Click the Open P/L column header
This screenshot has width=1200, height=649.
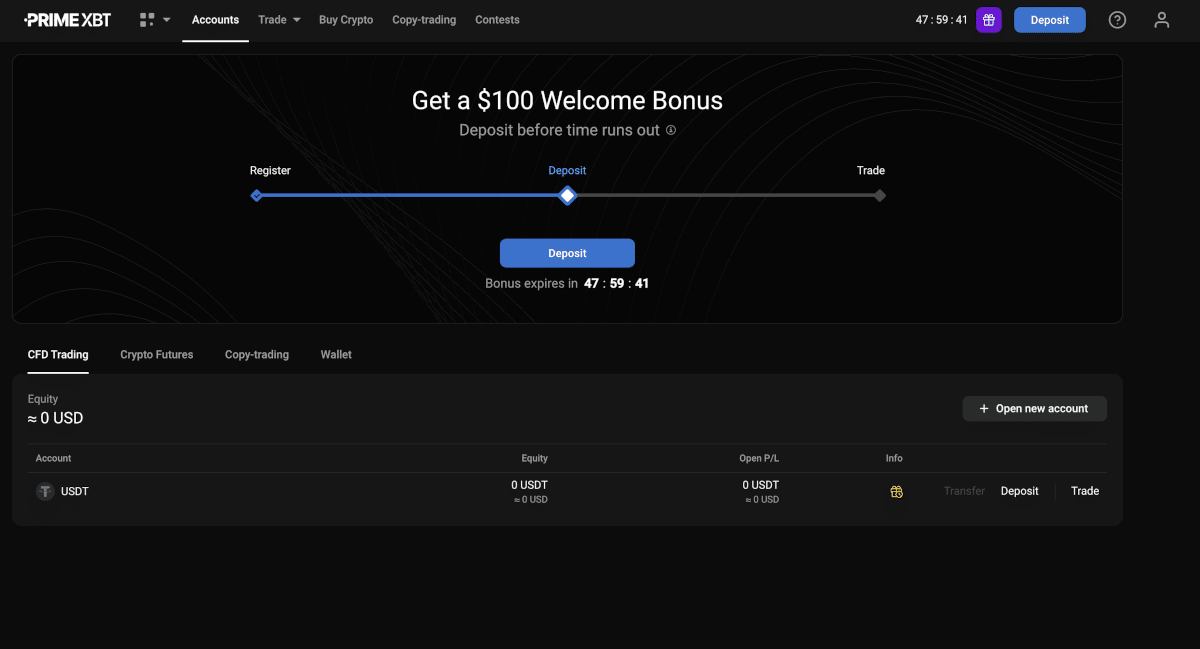(x=759, y=458)
